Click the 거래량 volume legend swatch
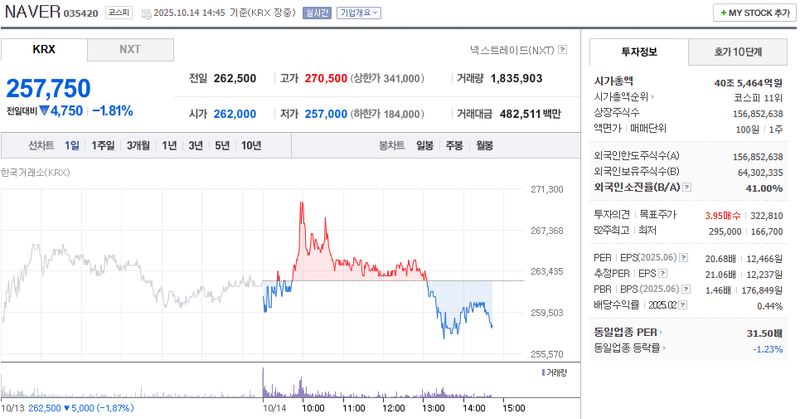This screenshot has height=419, width=800. click(543, 372)
